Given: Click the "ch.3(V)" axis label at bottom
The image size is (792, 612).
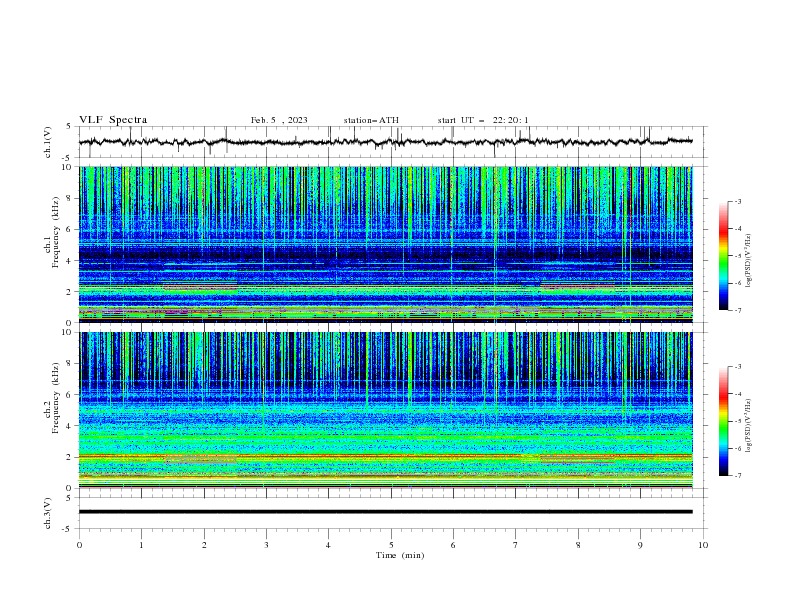Looking at the screenshot, I should (x=48, y=514).
